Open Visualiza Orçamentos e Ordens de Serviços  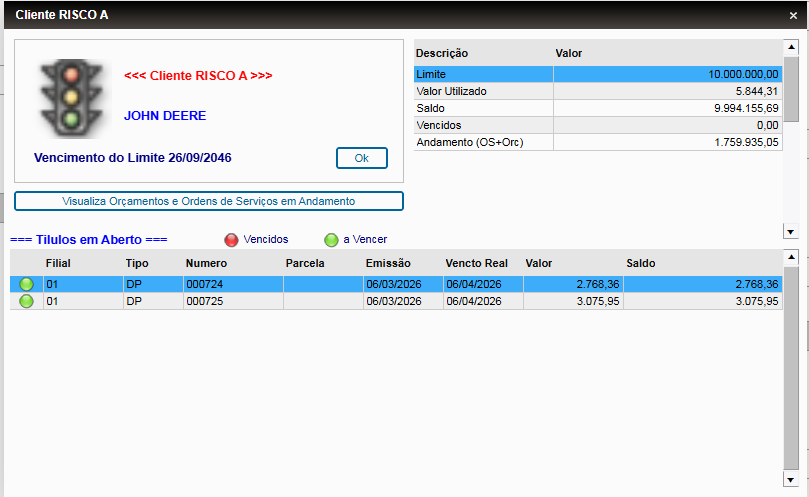tap(208, 201)
